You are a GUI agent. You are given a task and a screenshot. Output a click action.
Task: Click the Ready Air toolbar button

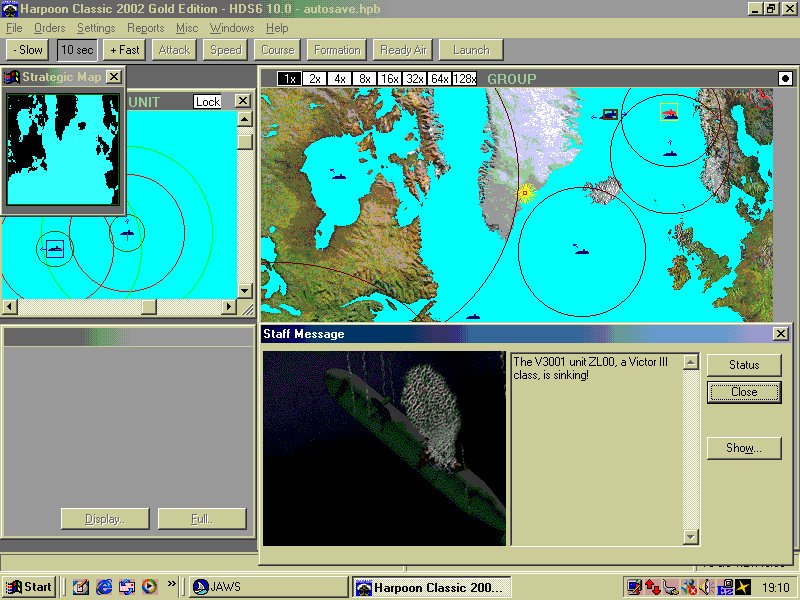[x=403, y=50]
